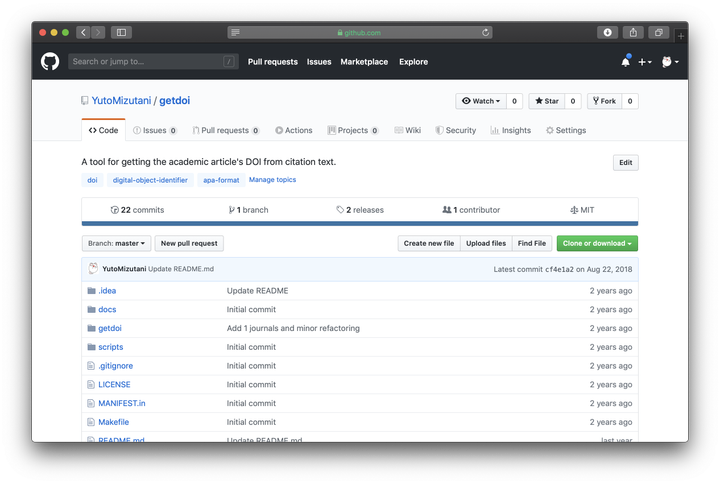
Task: Switch to the Settings tab
Action: [x=566, y=130]
